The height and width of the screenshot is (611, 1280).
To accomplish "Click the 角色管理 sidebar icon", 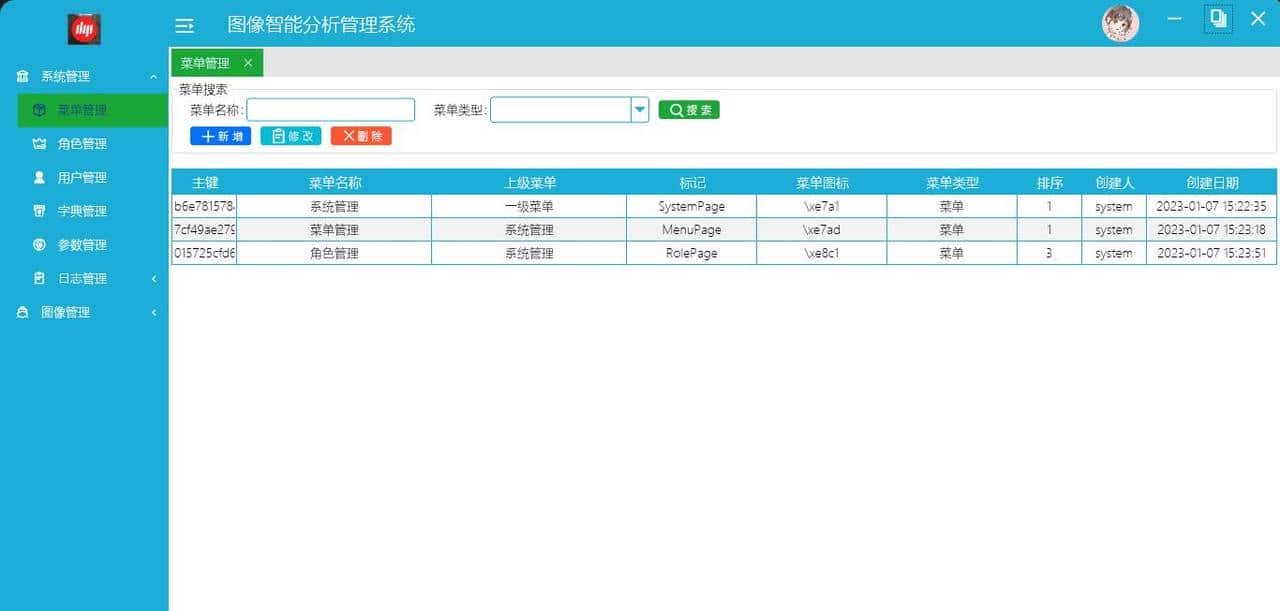I will coord(39,144).
